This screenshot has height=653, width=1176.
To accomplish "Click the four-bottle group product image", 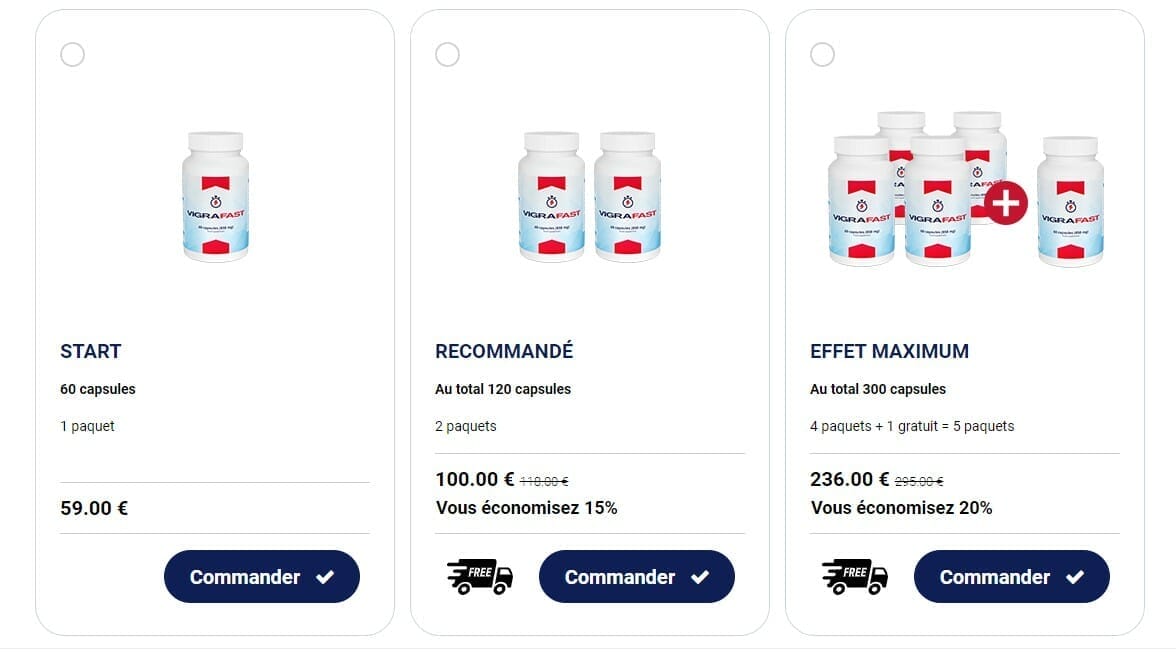I will pos(905,190).
